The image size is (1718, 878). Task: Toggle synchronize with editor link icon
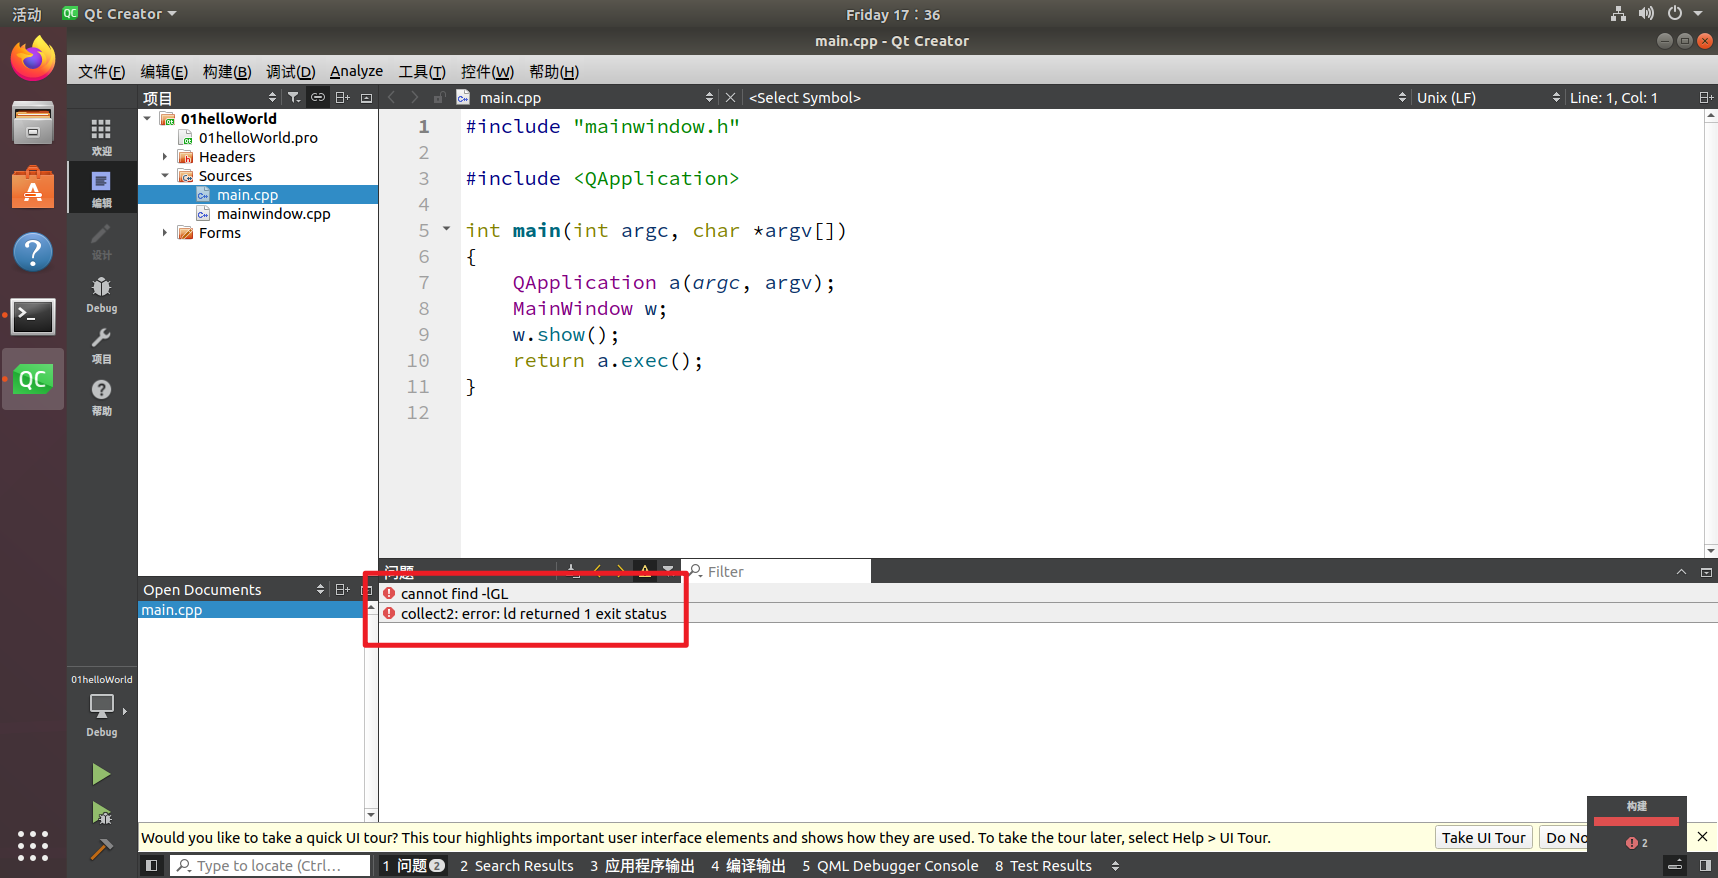coord(317,97)
